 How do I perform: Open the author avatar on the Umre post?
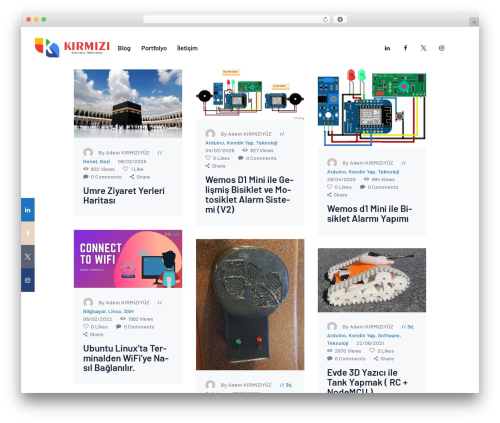point(88,153)
